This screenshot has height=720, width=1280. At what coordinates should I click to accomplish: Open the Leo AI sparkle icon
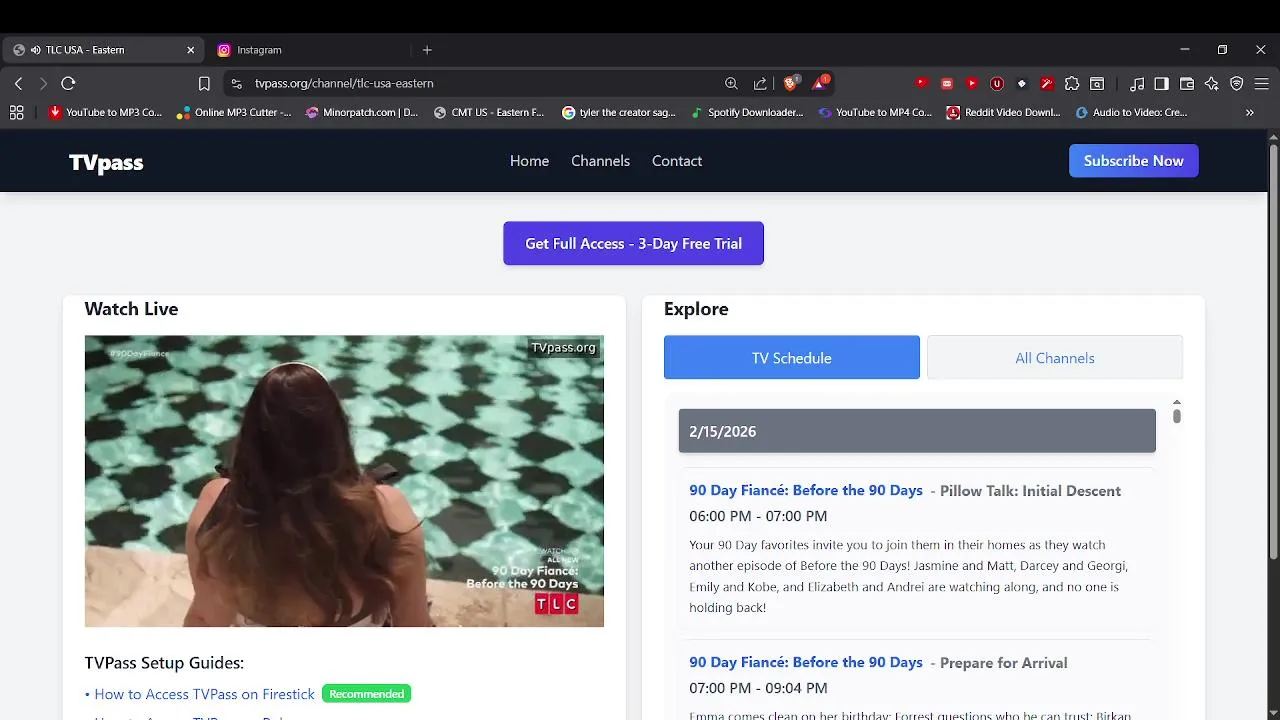1212,84
